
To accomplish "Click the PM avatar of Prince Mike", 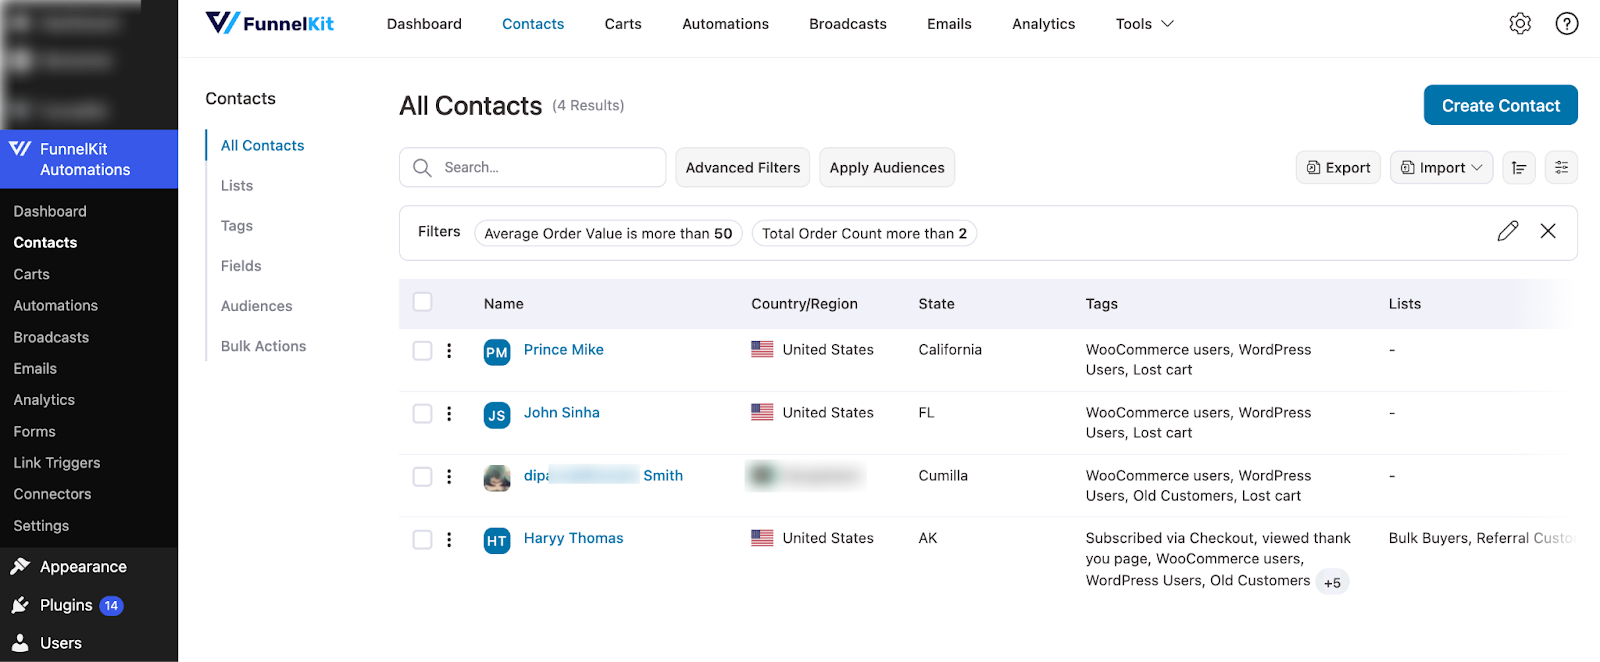I will [497, 352].
